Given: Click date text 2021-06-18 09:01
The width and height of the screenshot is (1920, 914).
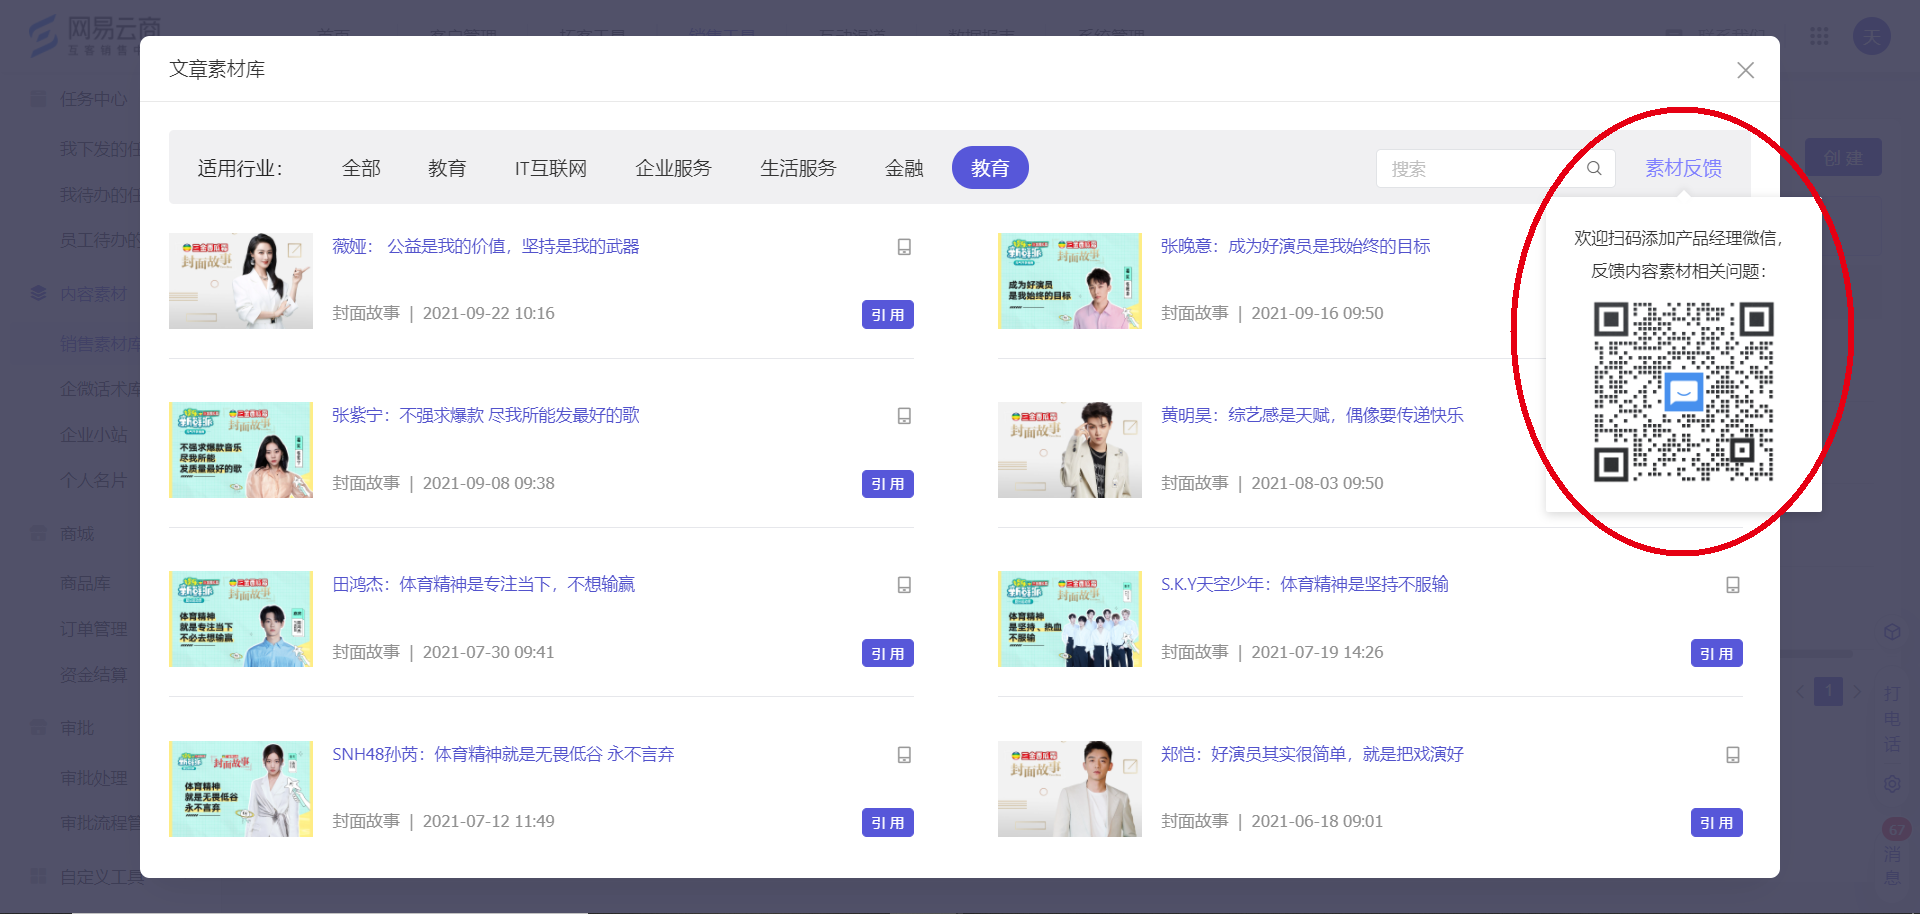Looking at the screenshot, I should click(x=1317, y=821).
